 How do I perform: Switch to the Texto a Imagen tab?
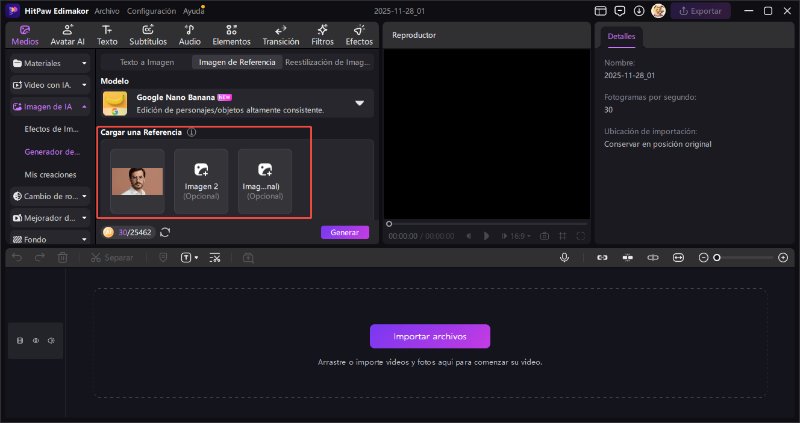147,62
